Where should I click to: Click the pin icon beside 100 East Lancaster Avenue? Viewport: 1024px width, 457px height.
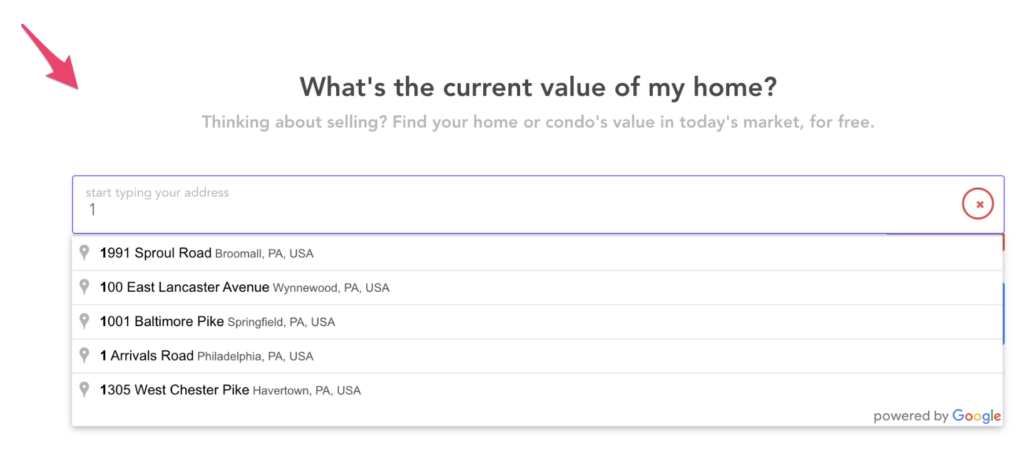pos(85,287)
